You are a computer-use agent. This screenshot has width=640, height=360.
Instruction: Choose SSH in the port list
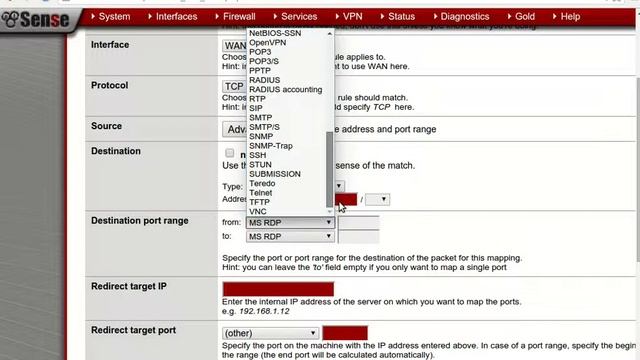[258, 155]
